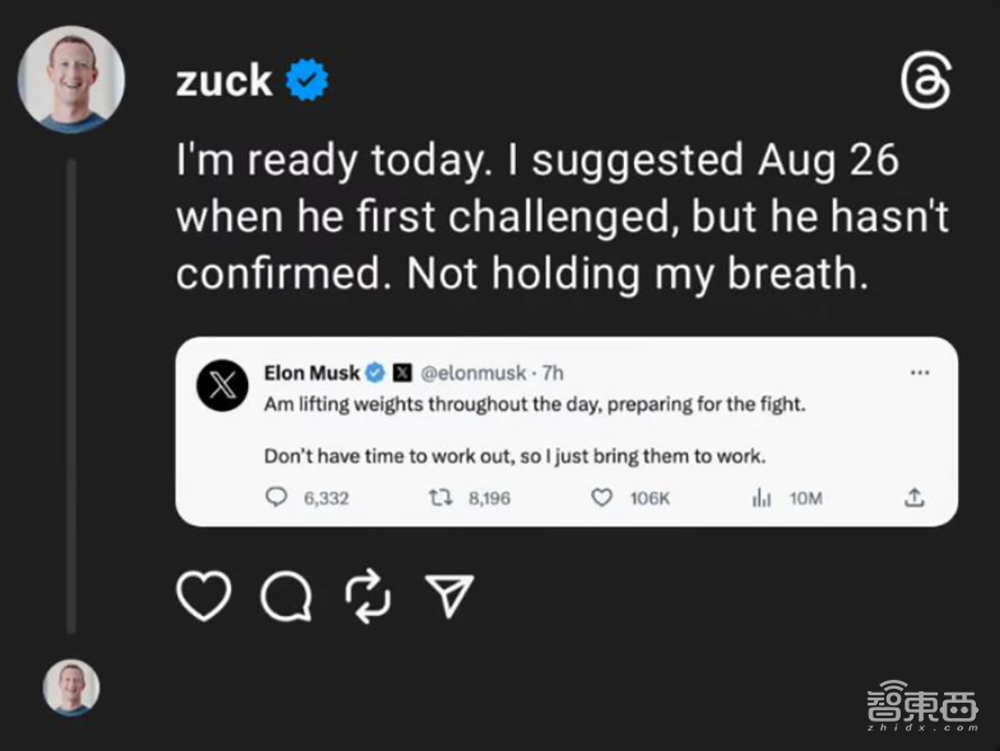
Task: Click the upload share icon on the tweet
Action: (x=914, y=497)
